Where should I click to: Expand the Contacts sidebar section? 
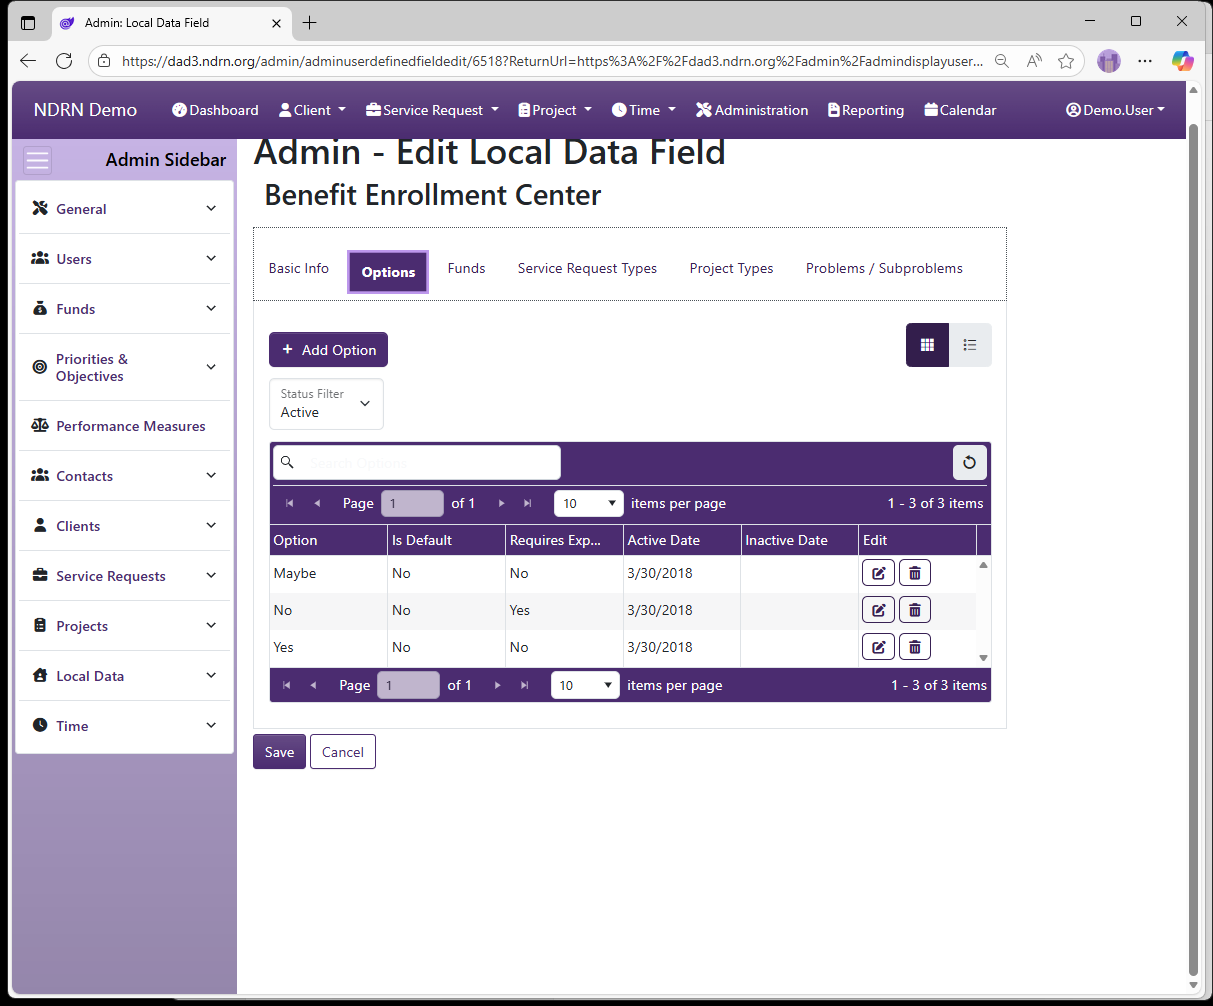125,476
